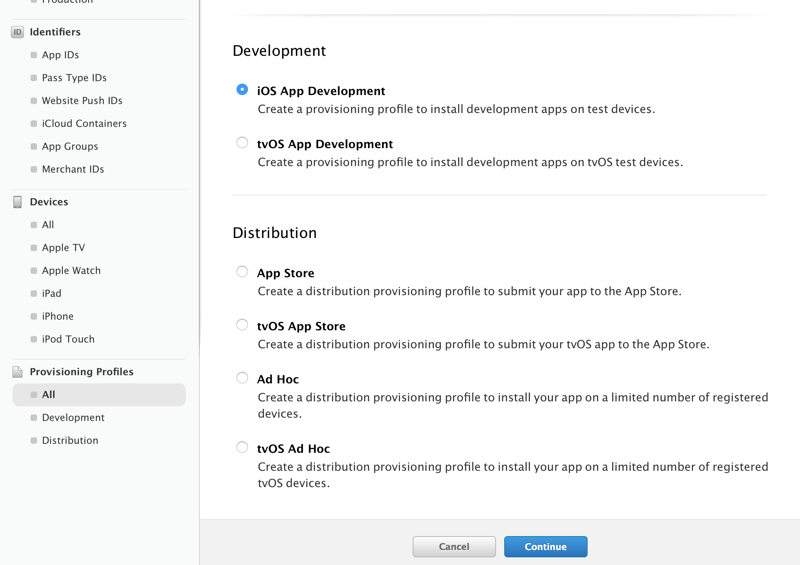
Task: Open Development provisioning profiles
Action: pos(73,418)
